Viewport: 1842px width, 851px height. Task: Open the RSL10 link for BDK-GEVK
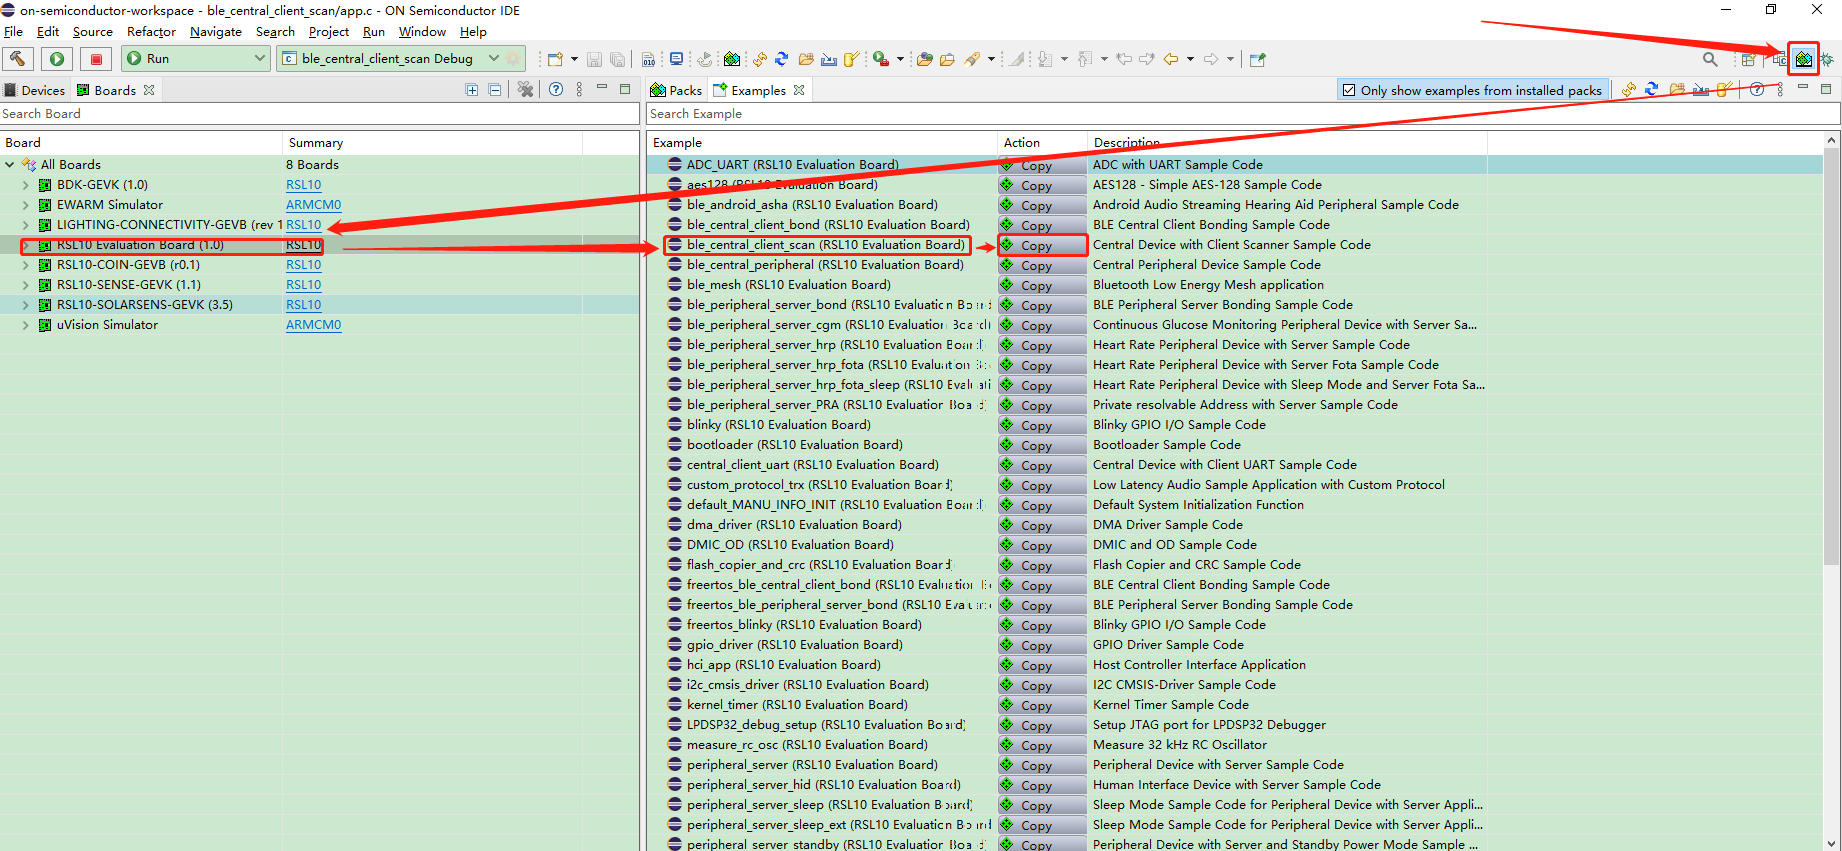coord(303,185)
